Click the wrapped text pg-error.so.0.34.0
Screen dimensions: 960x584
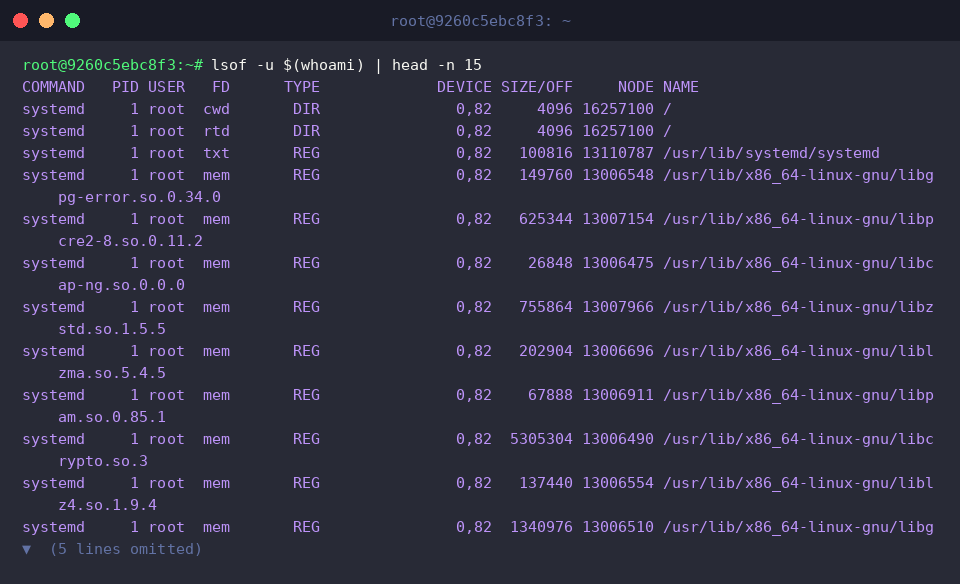140,197
